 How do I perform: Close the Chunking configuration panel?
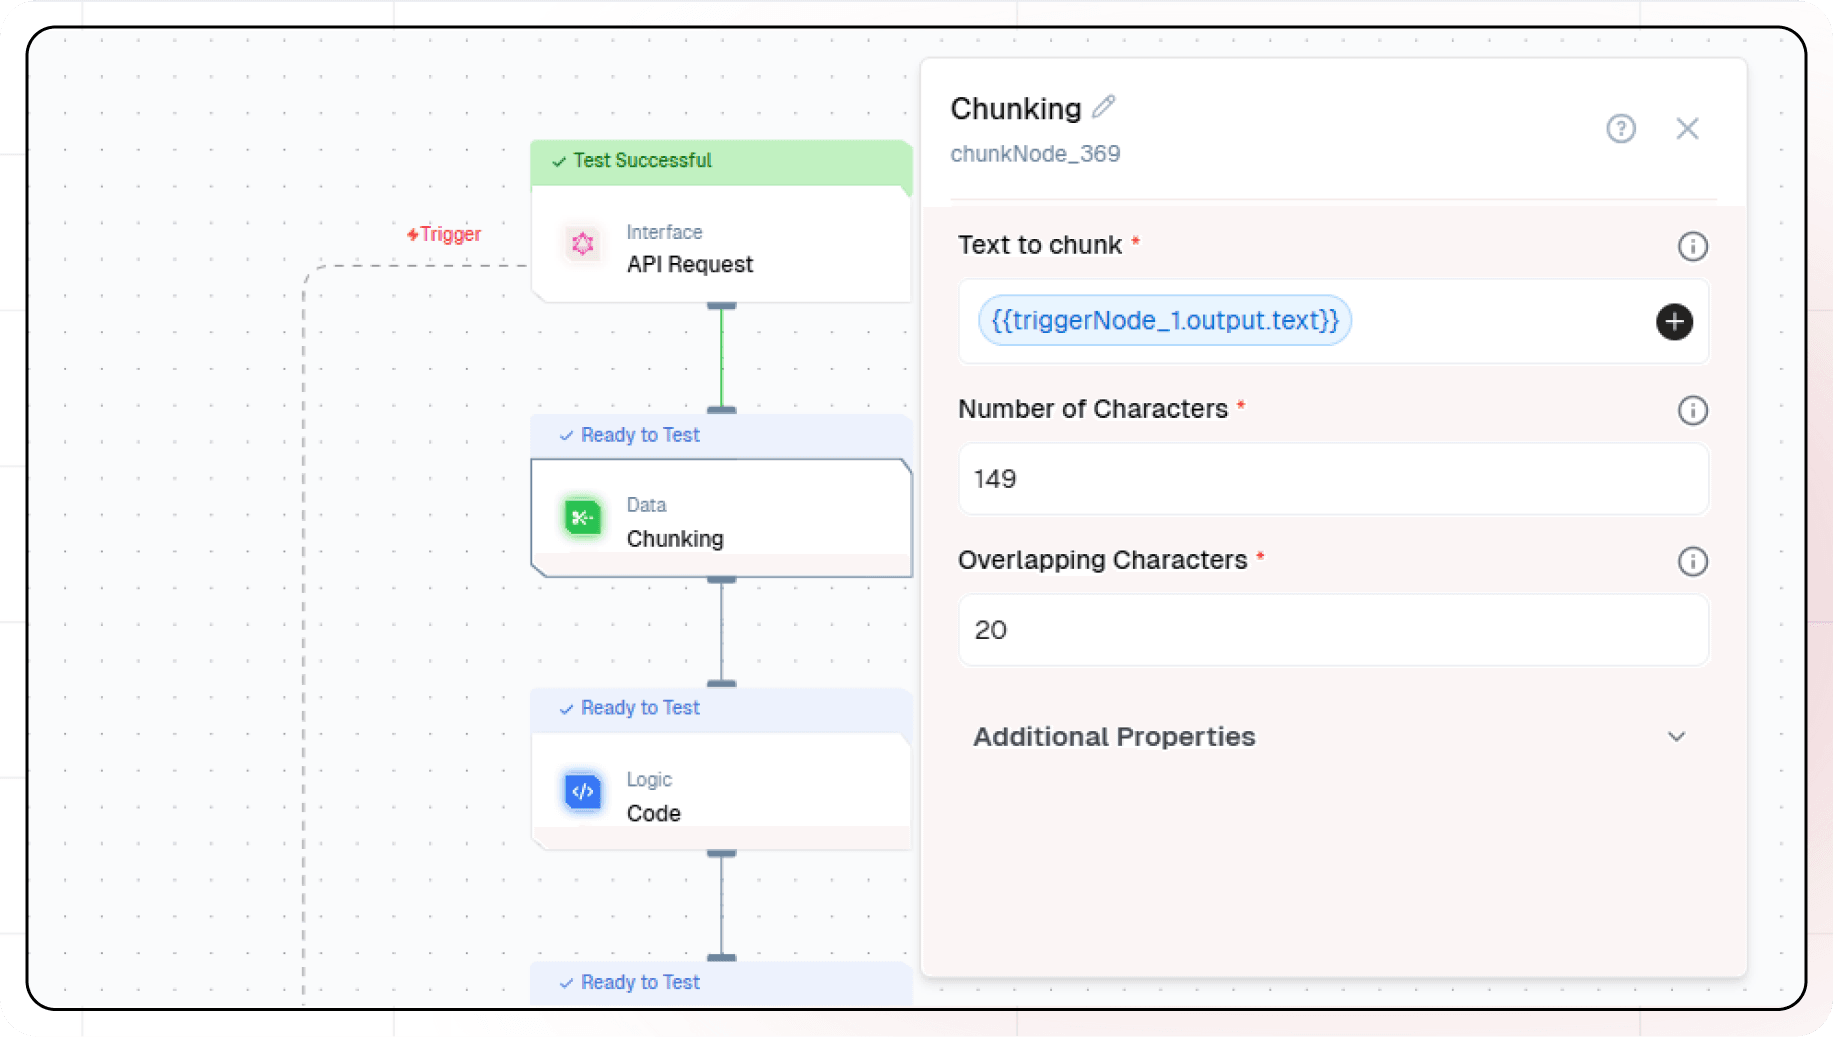[1687, 128]
